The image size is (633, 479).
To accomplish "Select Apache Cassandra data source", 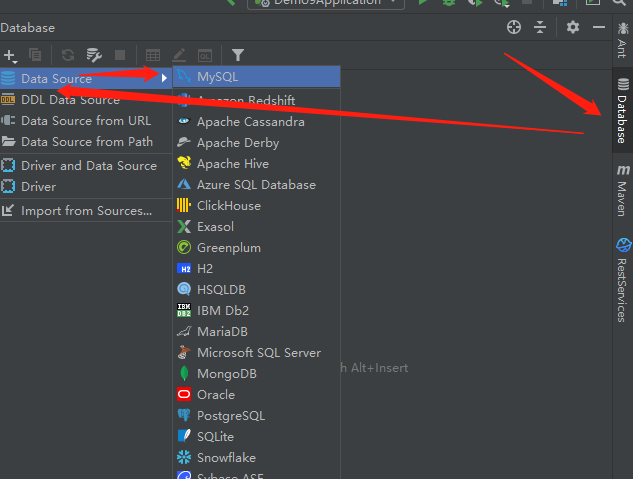I will [x=257, y=121].
